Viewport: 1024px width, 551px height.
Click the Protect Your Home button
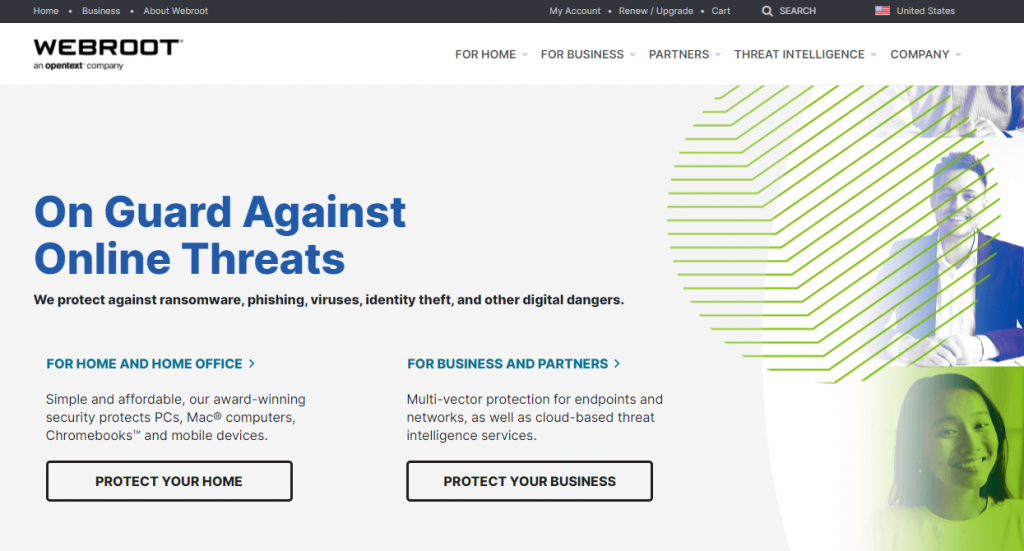coord(169,481)
